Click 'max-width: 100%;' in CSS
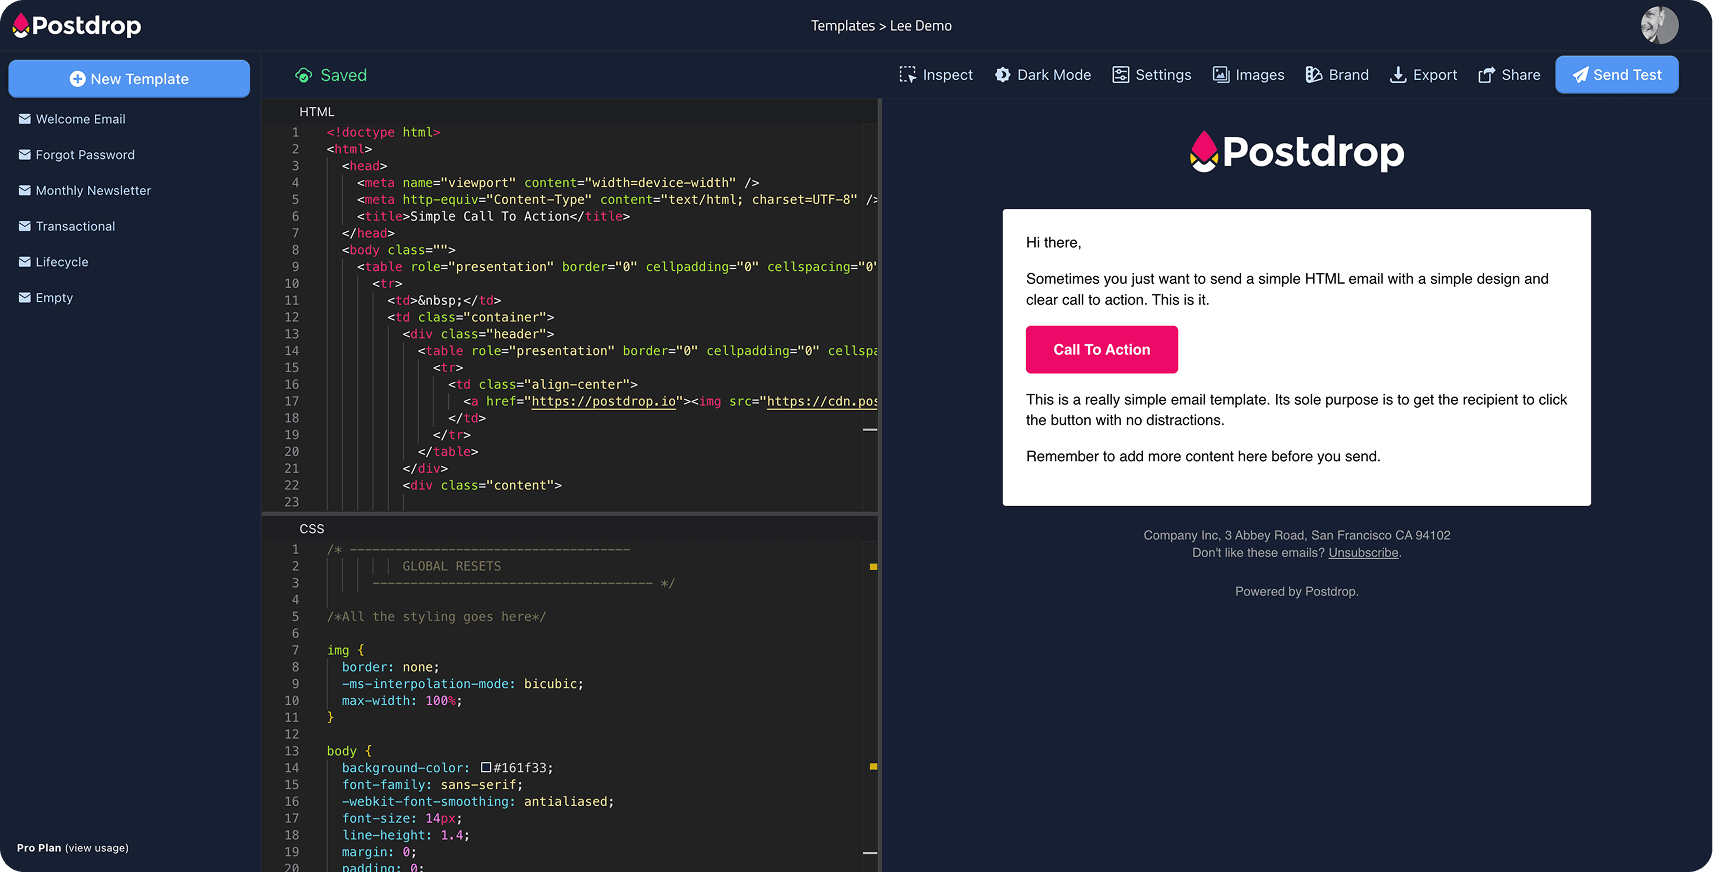Viewport: 1713px width, 872px height. click(x=402, y=701)
